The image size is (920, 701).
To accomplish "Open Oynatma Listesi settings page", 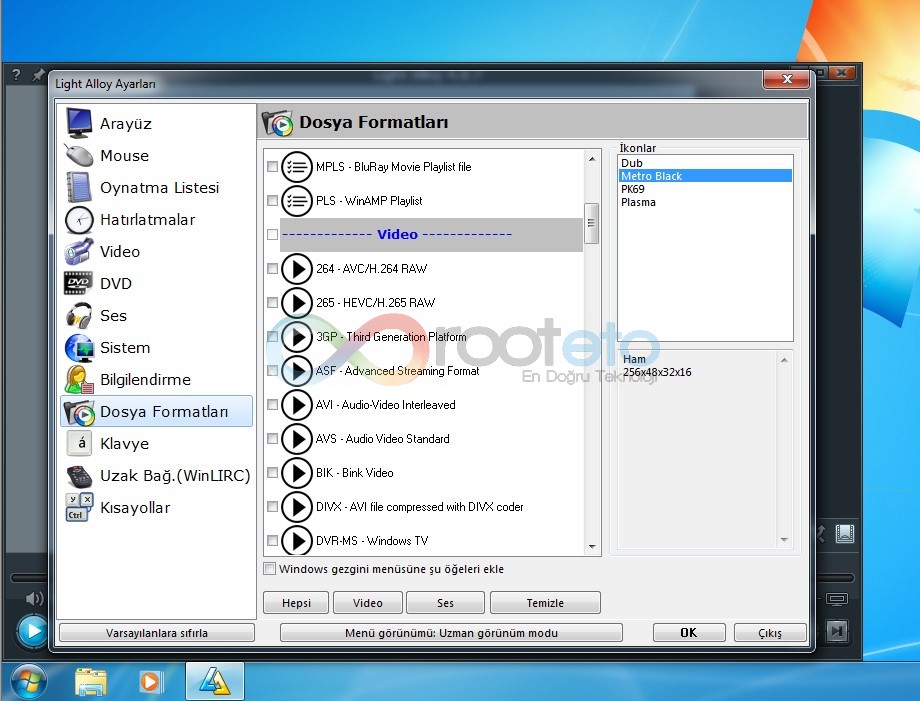I will coord(157,187).
